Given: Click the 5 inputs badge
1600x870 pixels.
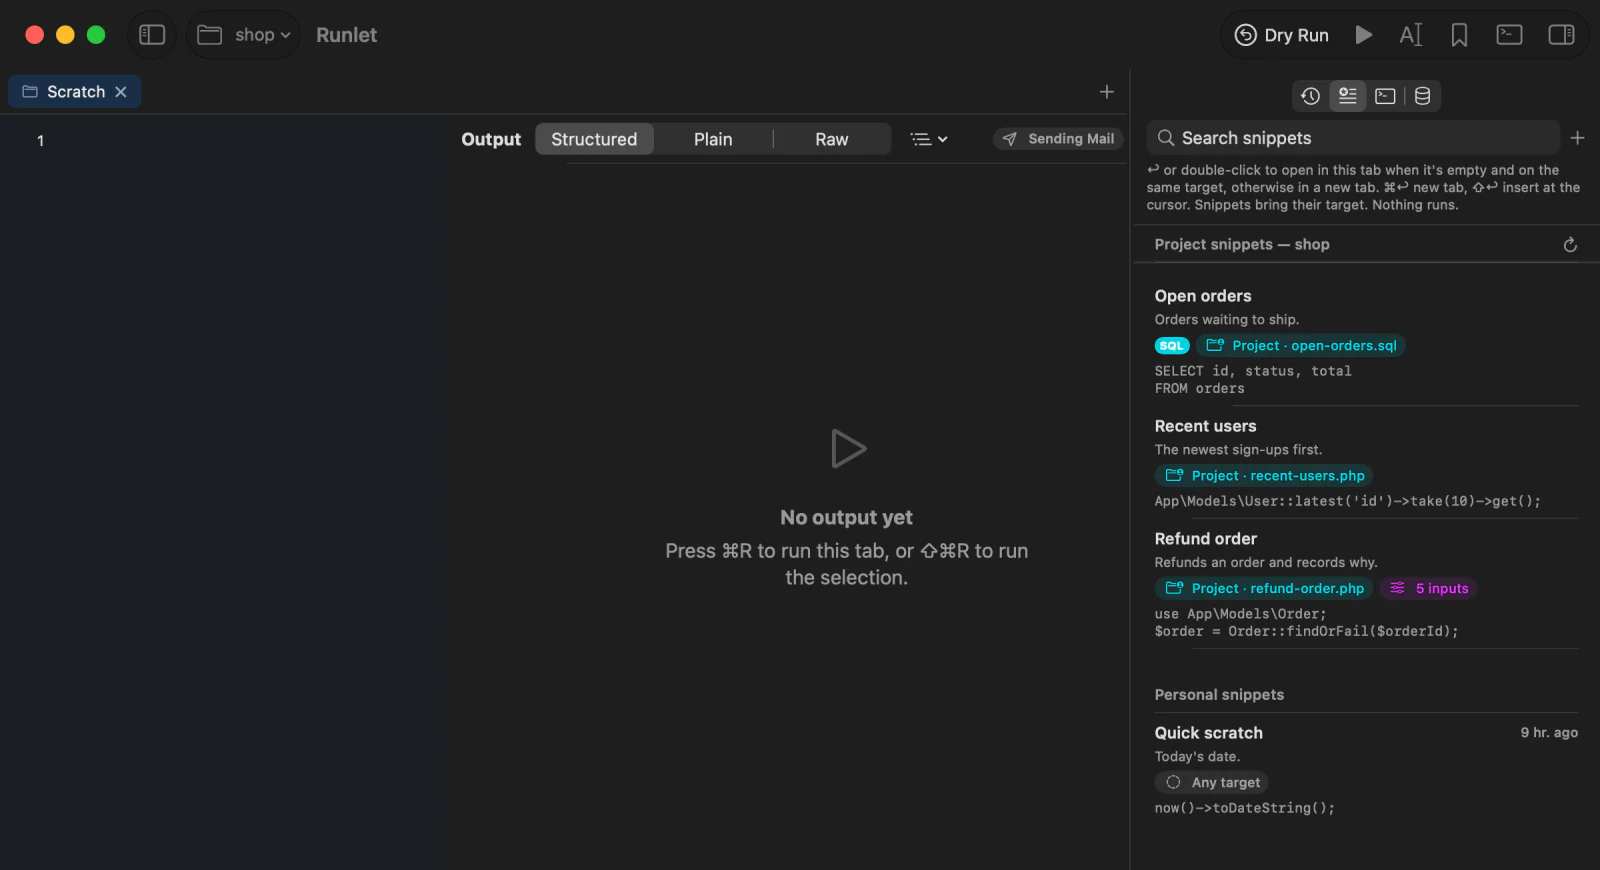Looking at the screenshot, I should pos(1428,589).
